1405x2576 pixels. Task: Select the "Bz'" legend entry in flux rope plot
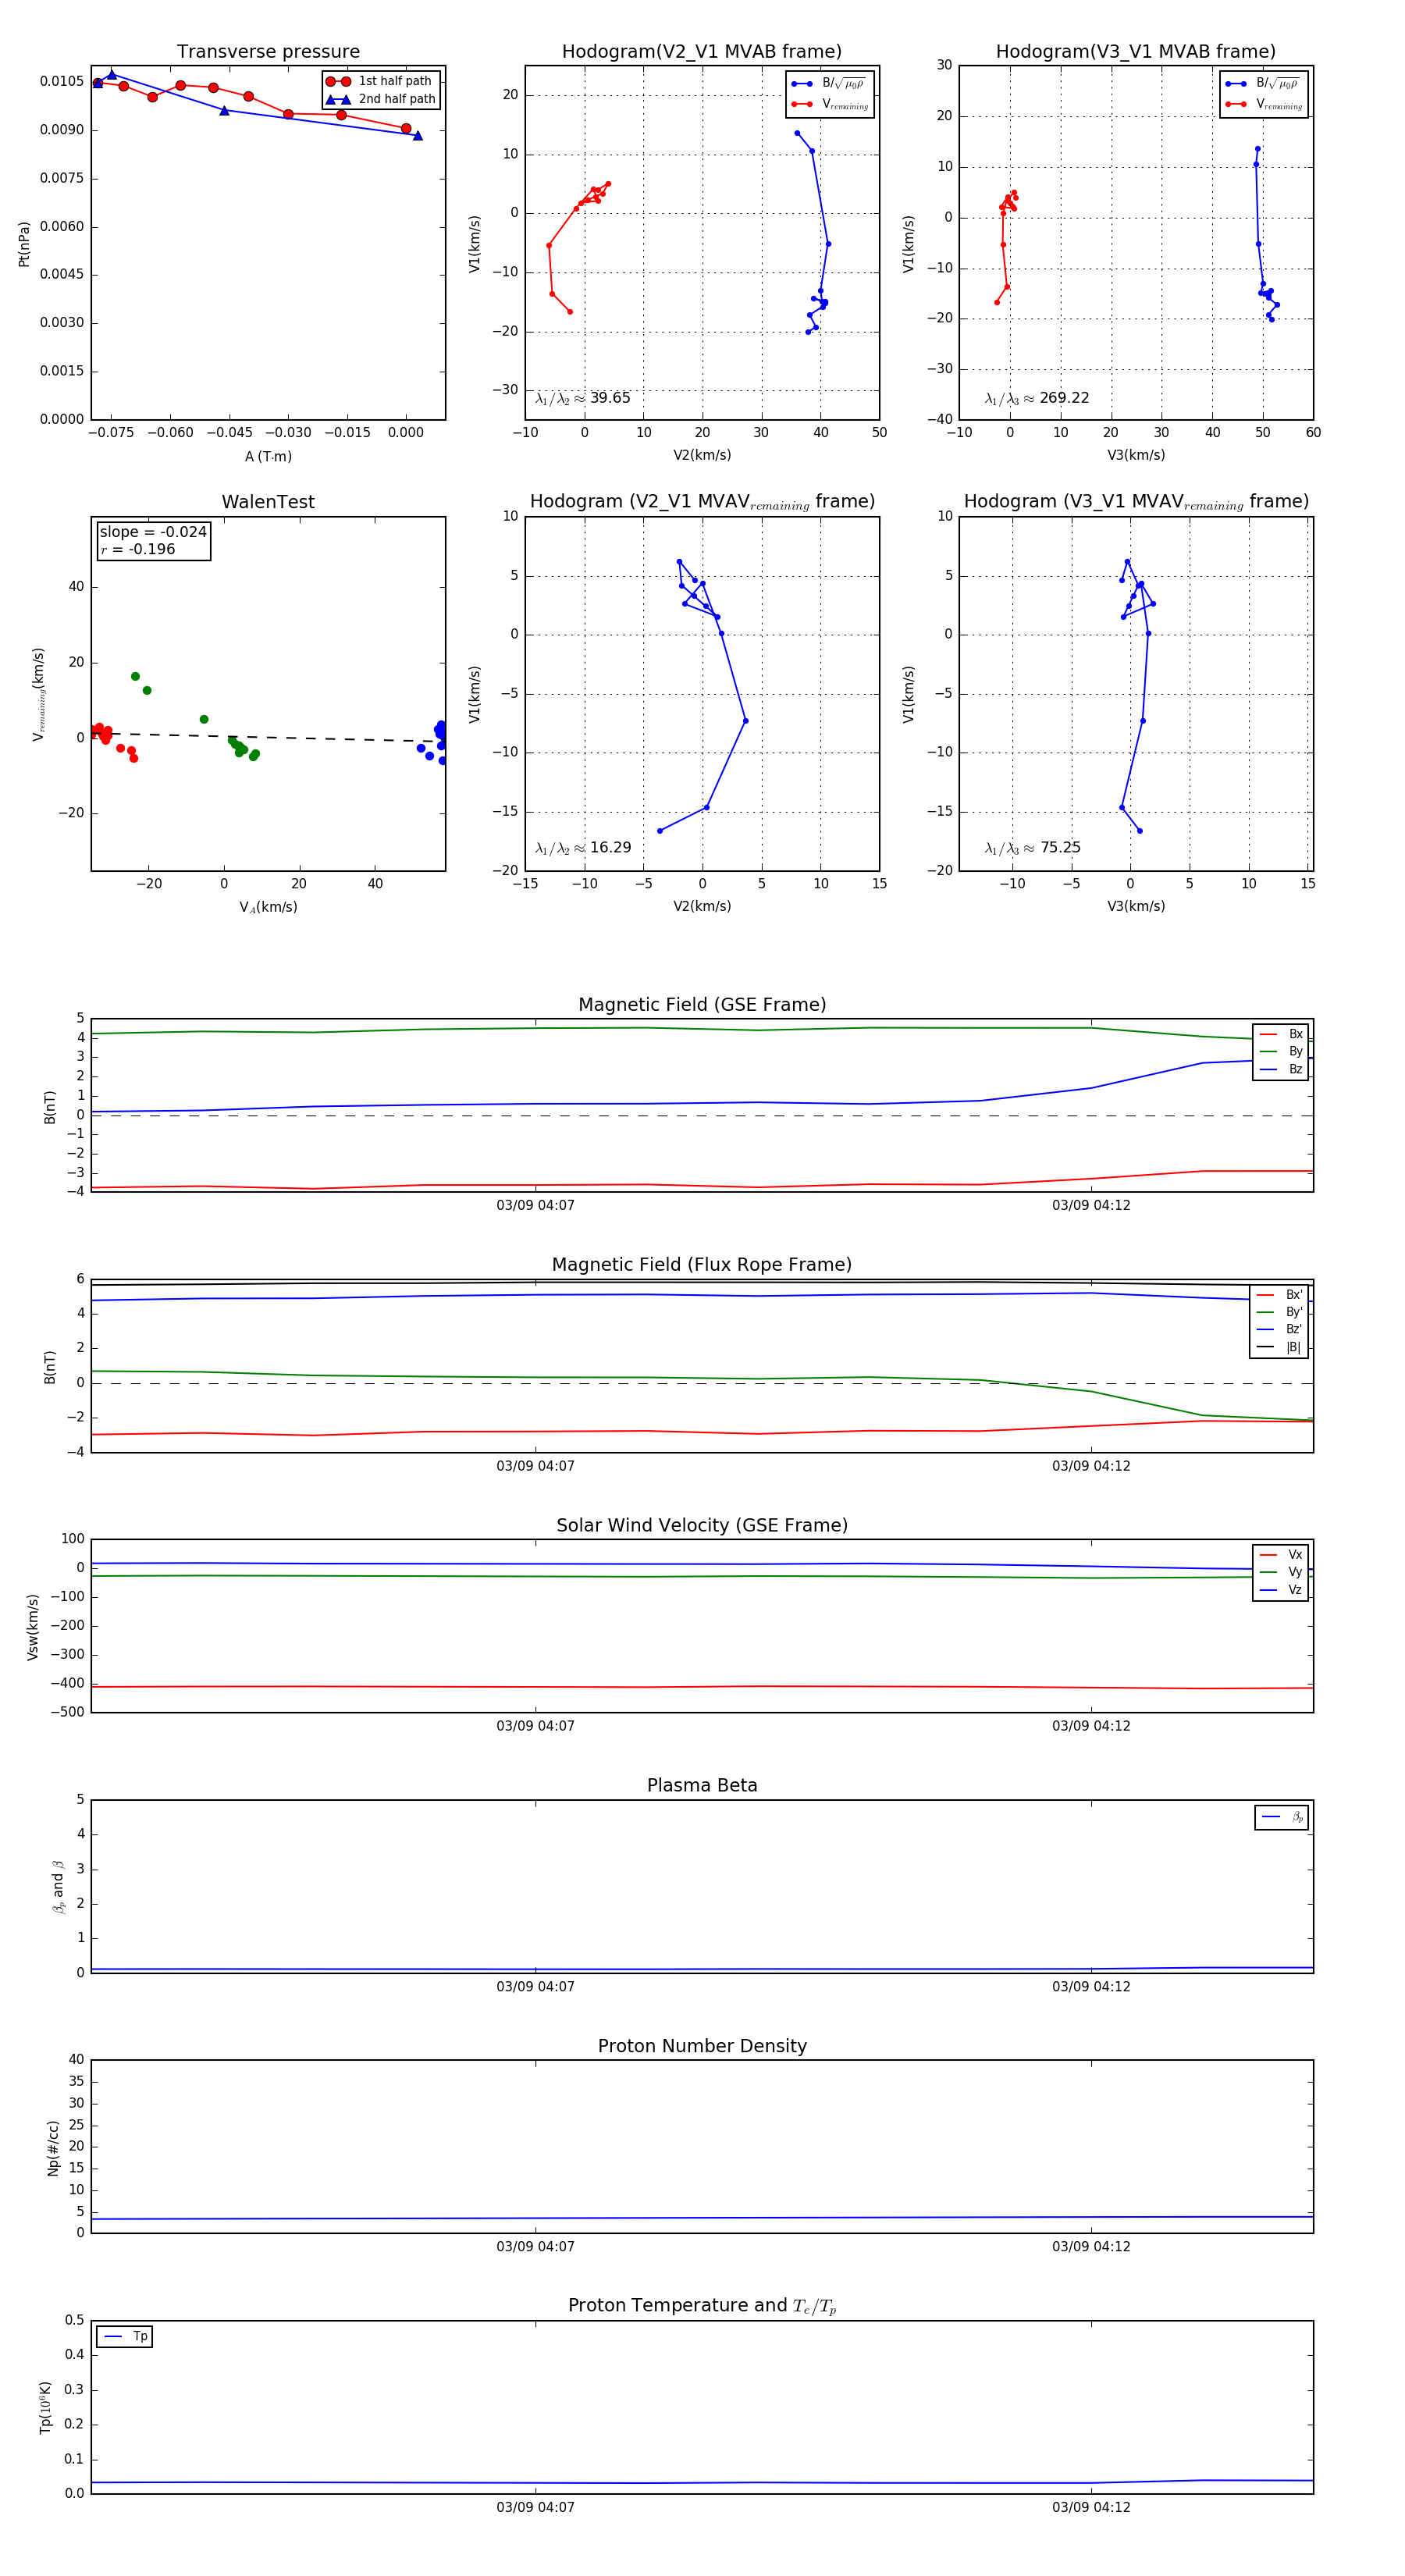pos(1280,1330)
